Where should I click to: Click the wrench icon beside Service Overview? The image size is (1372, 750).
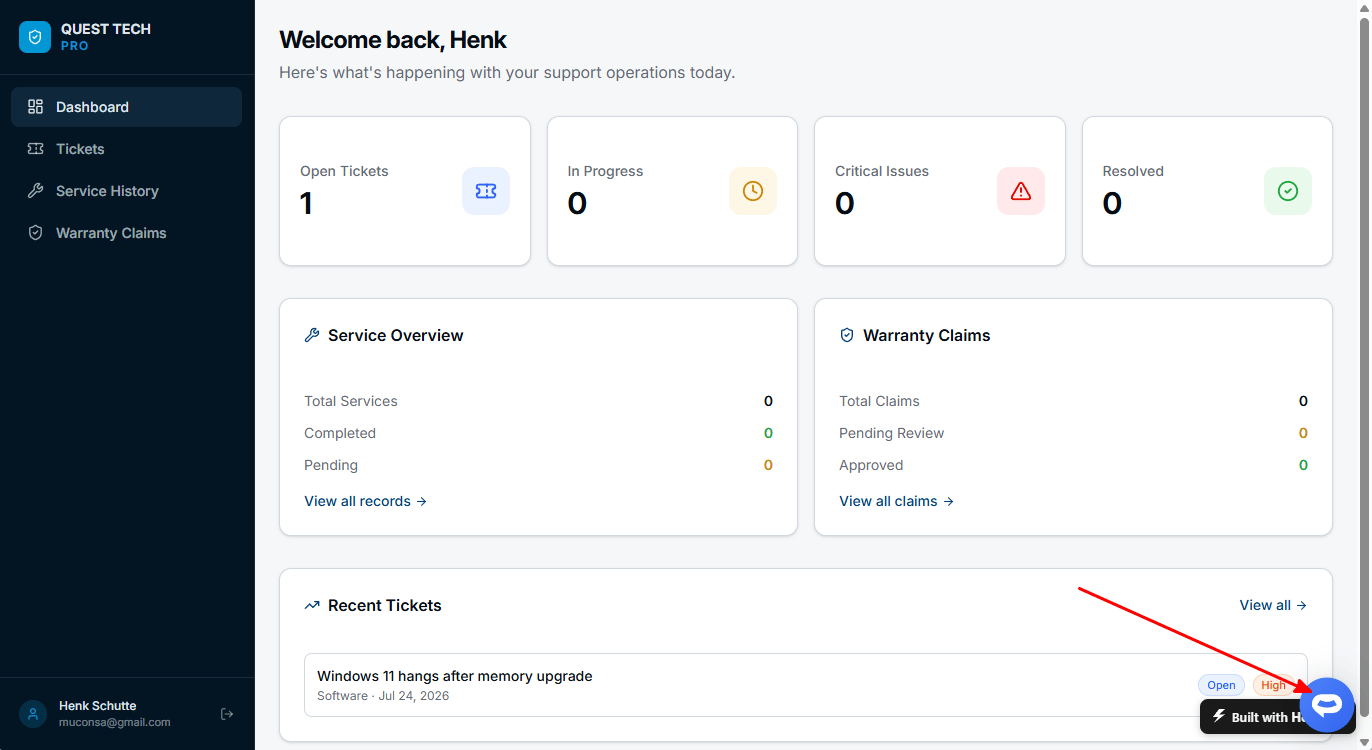point(312,335)
